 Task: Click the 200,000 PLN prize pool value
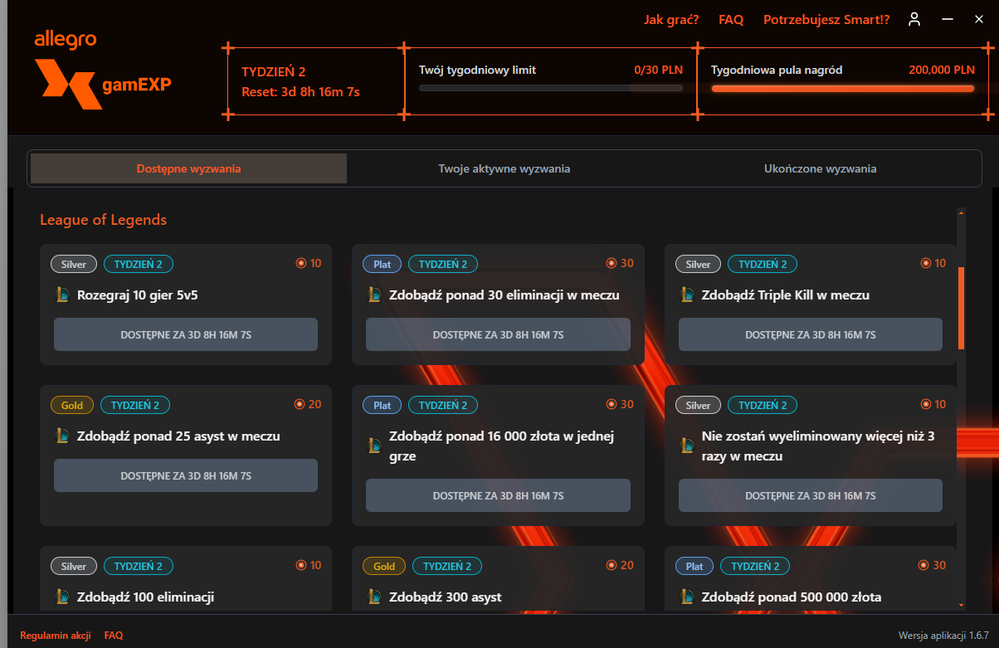pyautogui.click(x=942, y=70)
